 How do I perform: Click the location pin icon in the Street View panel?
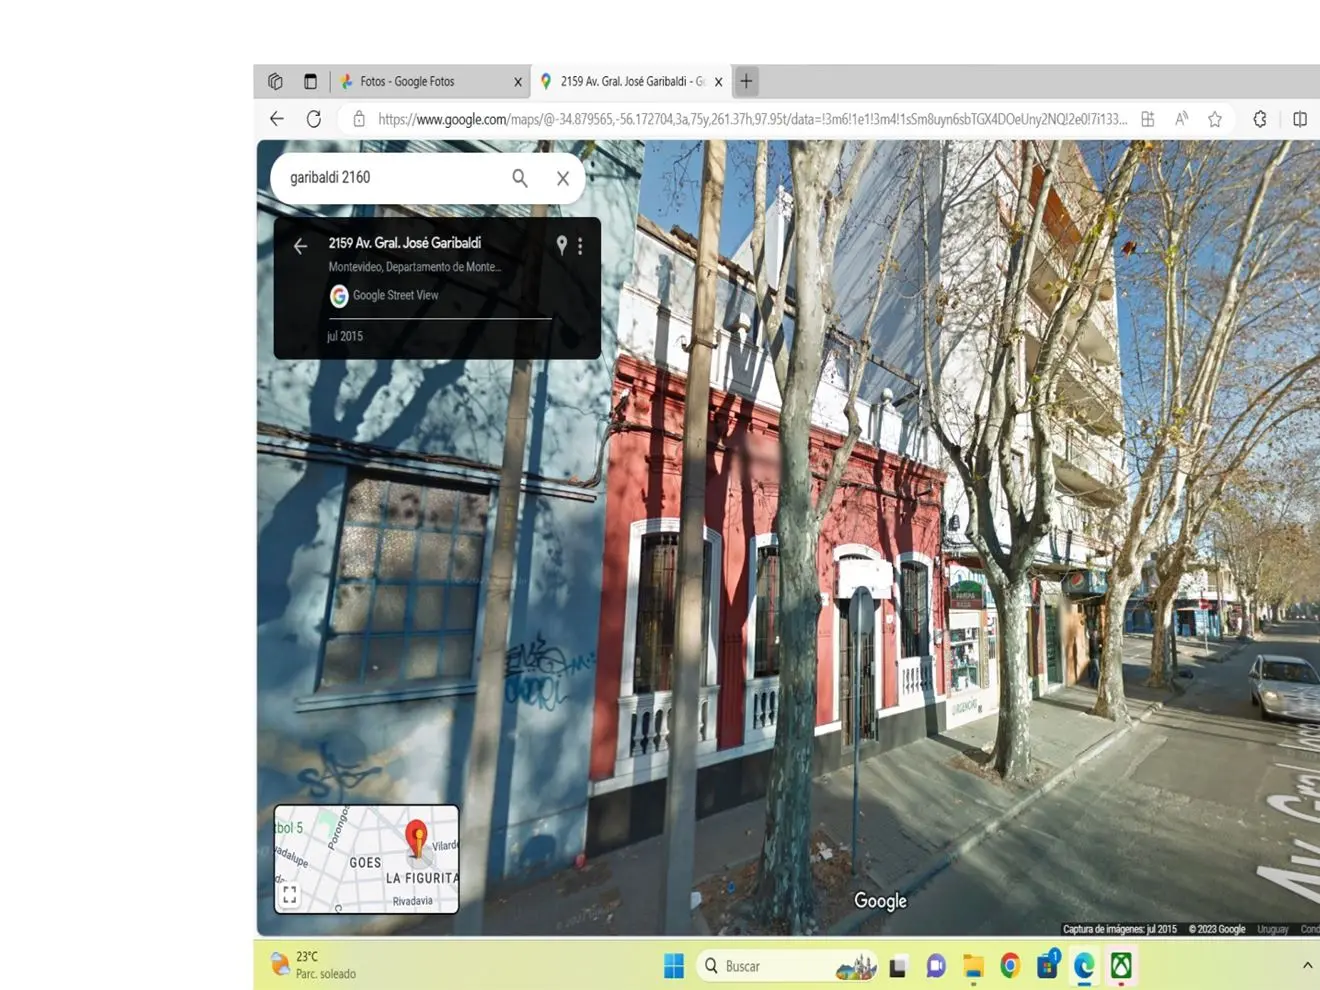tap(562, 244)
